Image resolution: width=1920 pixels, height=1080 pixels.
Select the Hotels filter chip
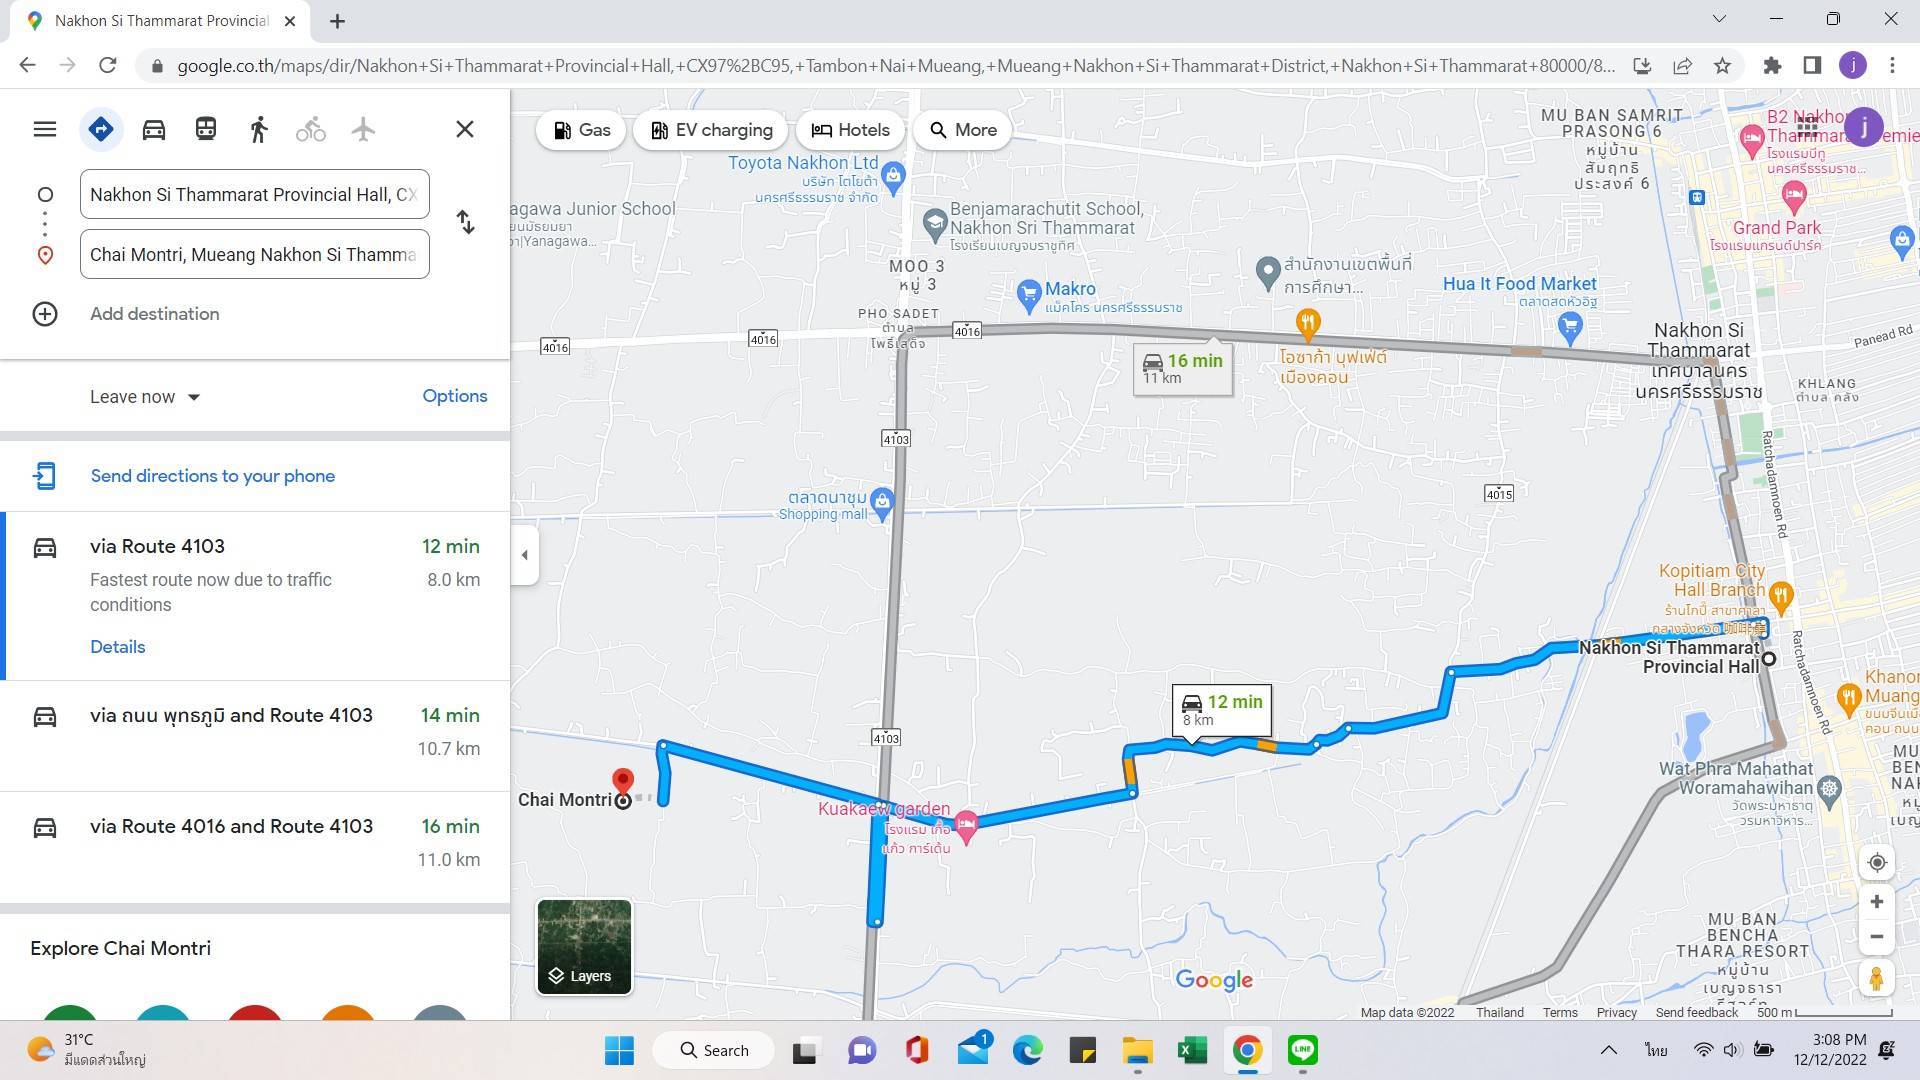click(x=850, y=130)
